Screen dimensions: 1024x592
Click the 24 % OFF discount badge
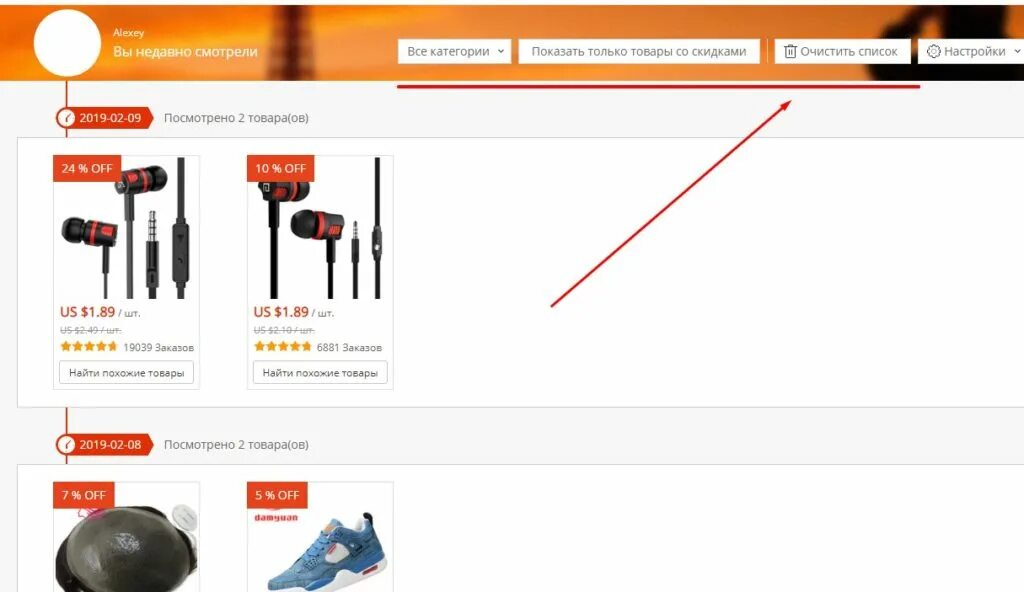point(87,169)
